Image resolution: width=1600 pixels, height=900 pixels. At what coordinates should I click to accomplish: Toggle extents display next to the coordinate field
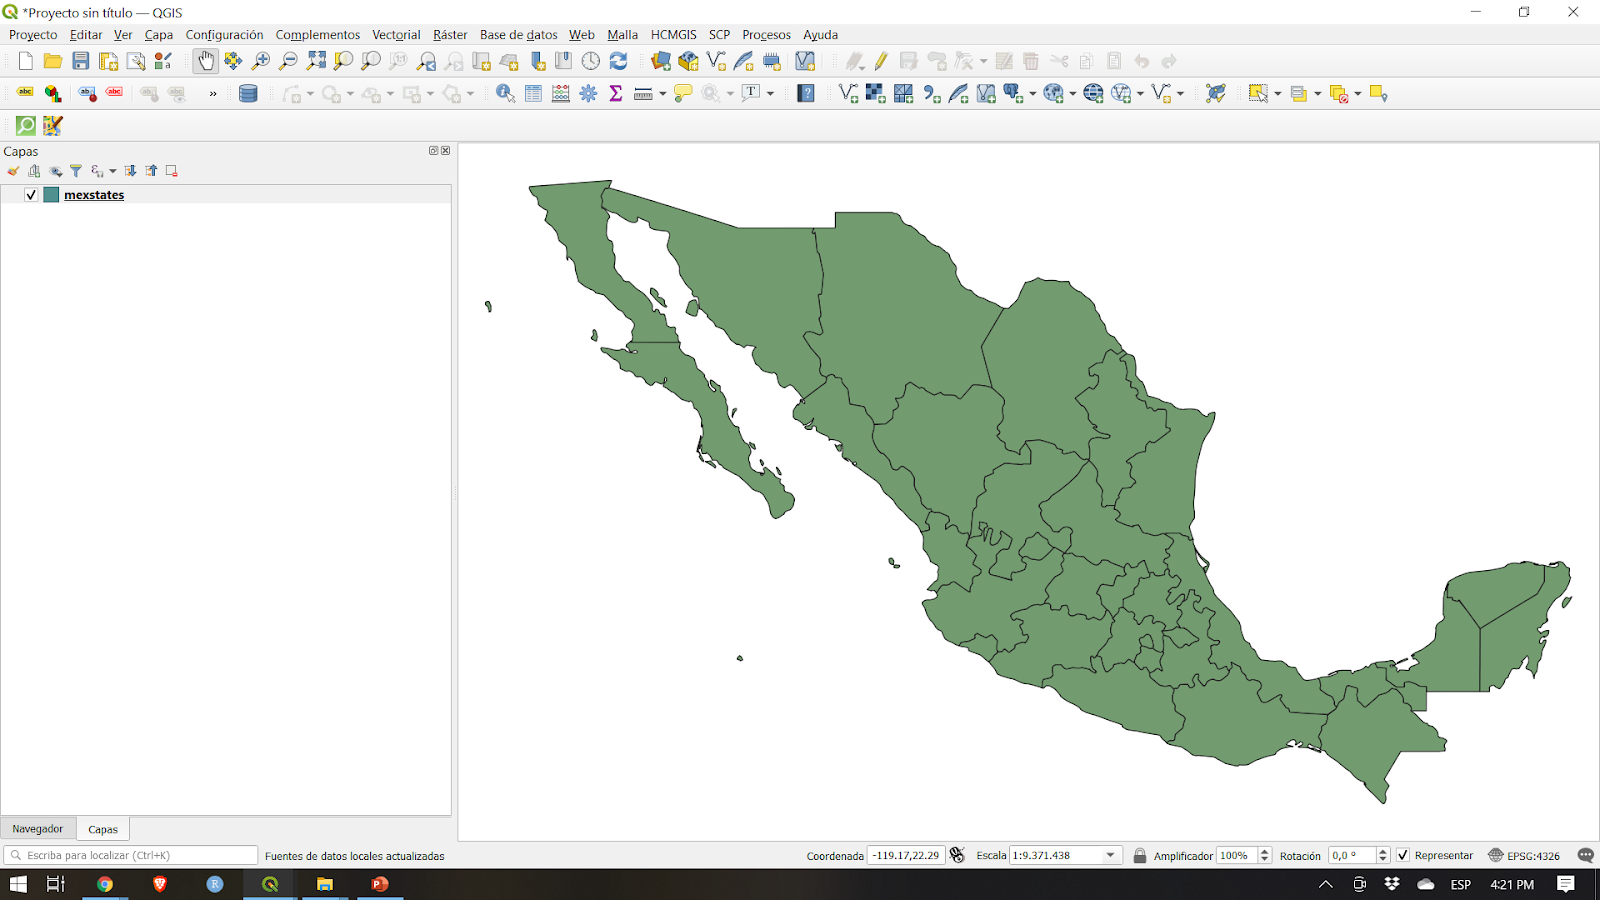[x=957, y=855]
